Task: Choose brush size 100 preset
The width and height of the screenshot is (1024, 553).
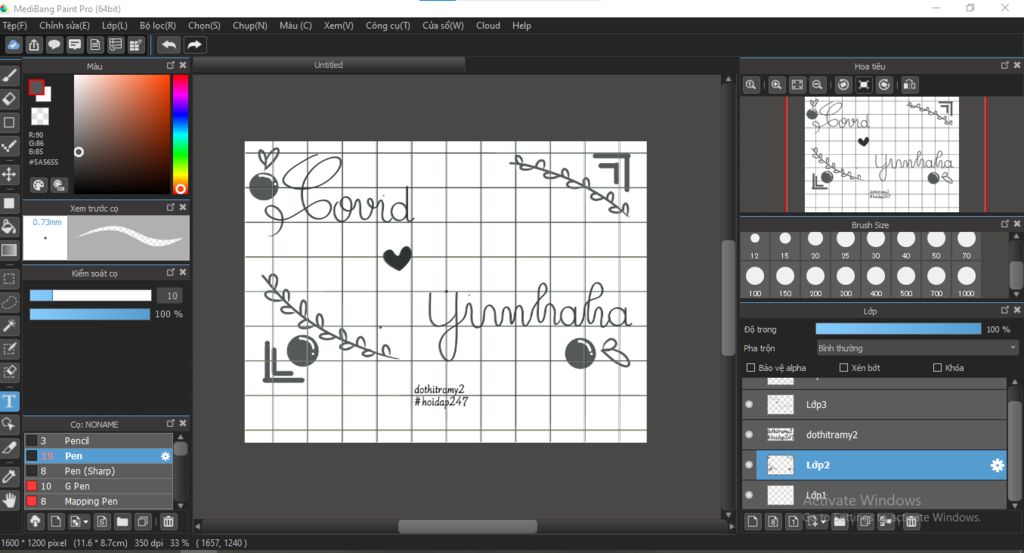Action: pyautogui.click(x=755, y=281)
